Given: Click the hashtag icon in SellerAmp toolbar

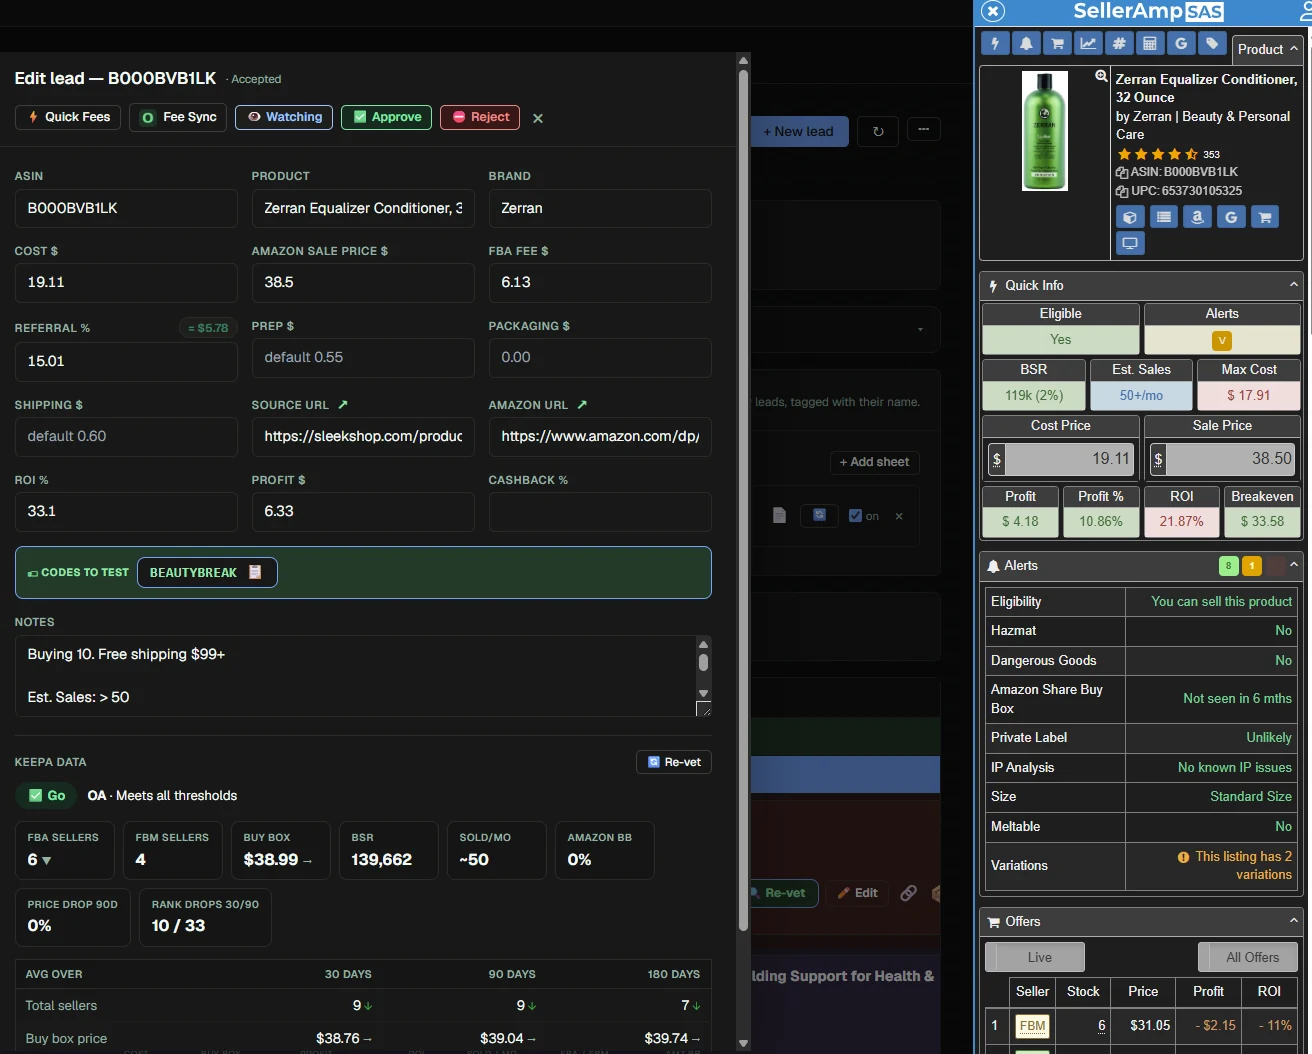Looking at the screenshot, I should [1119, 43].
